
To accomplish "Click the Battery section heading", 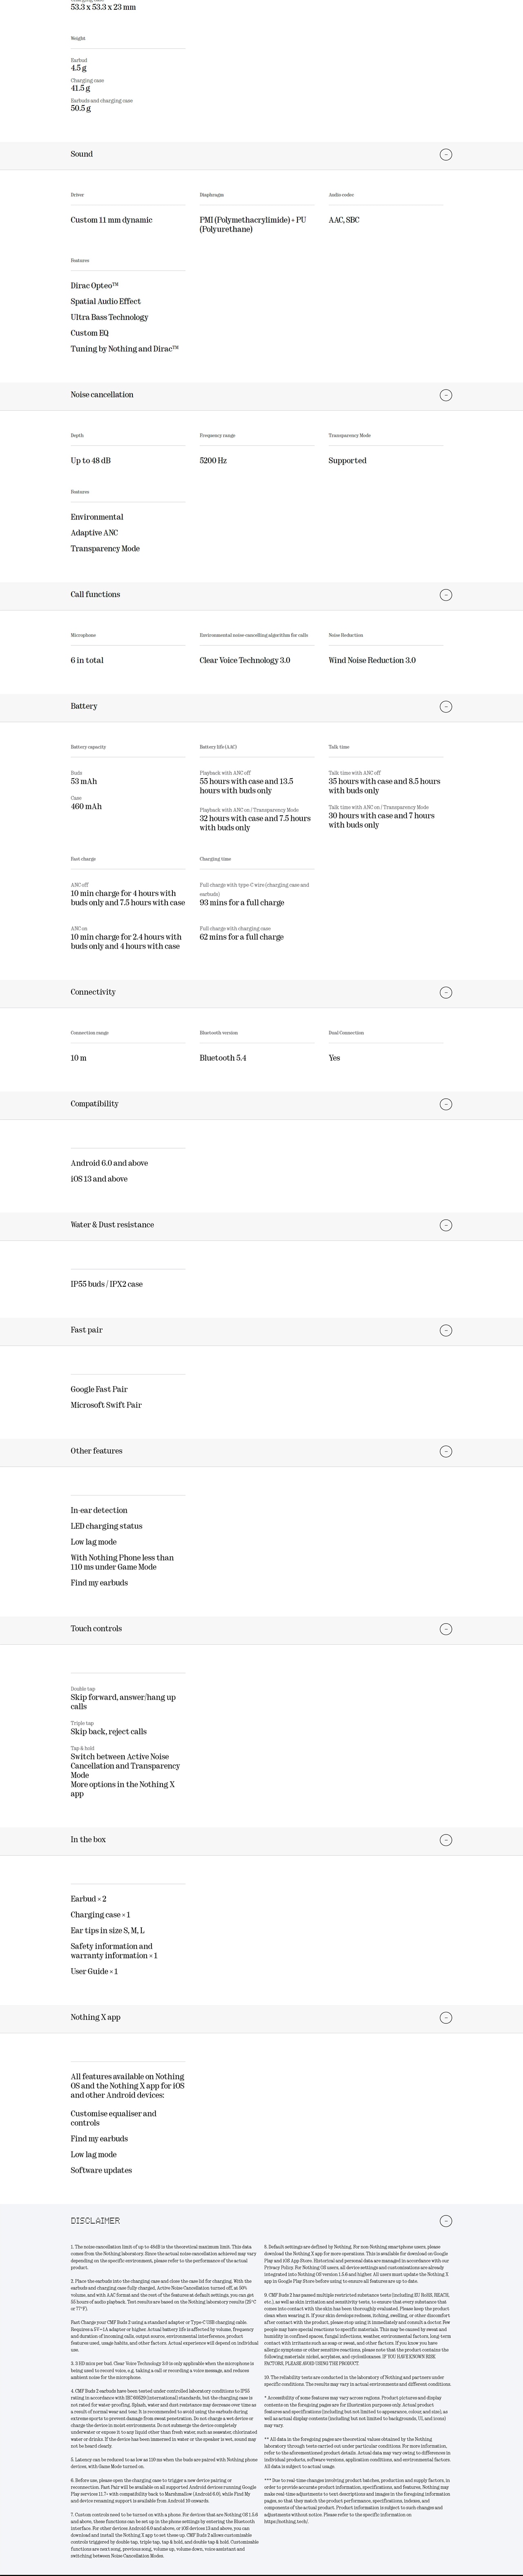I will pos(84,706).
